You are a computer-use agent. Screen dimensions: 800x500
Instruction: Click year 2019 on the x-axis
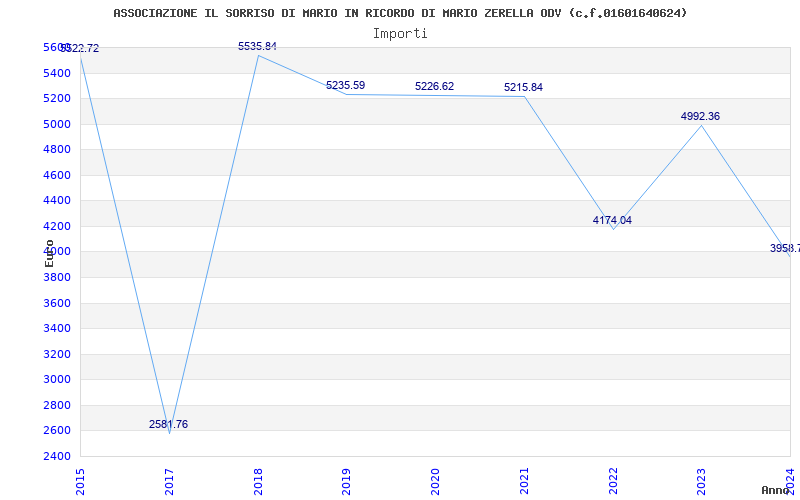pos(346,479)
